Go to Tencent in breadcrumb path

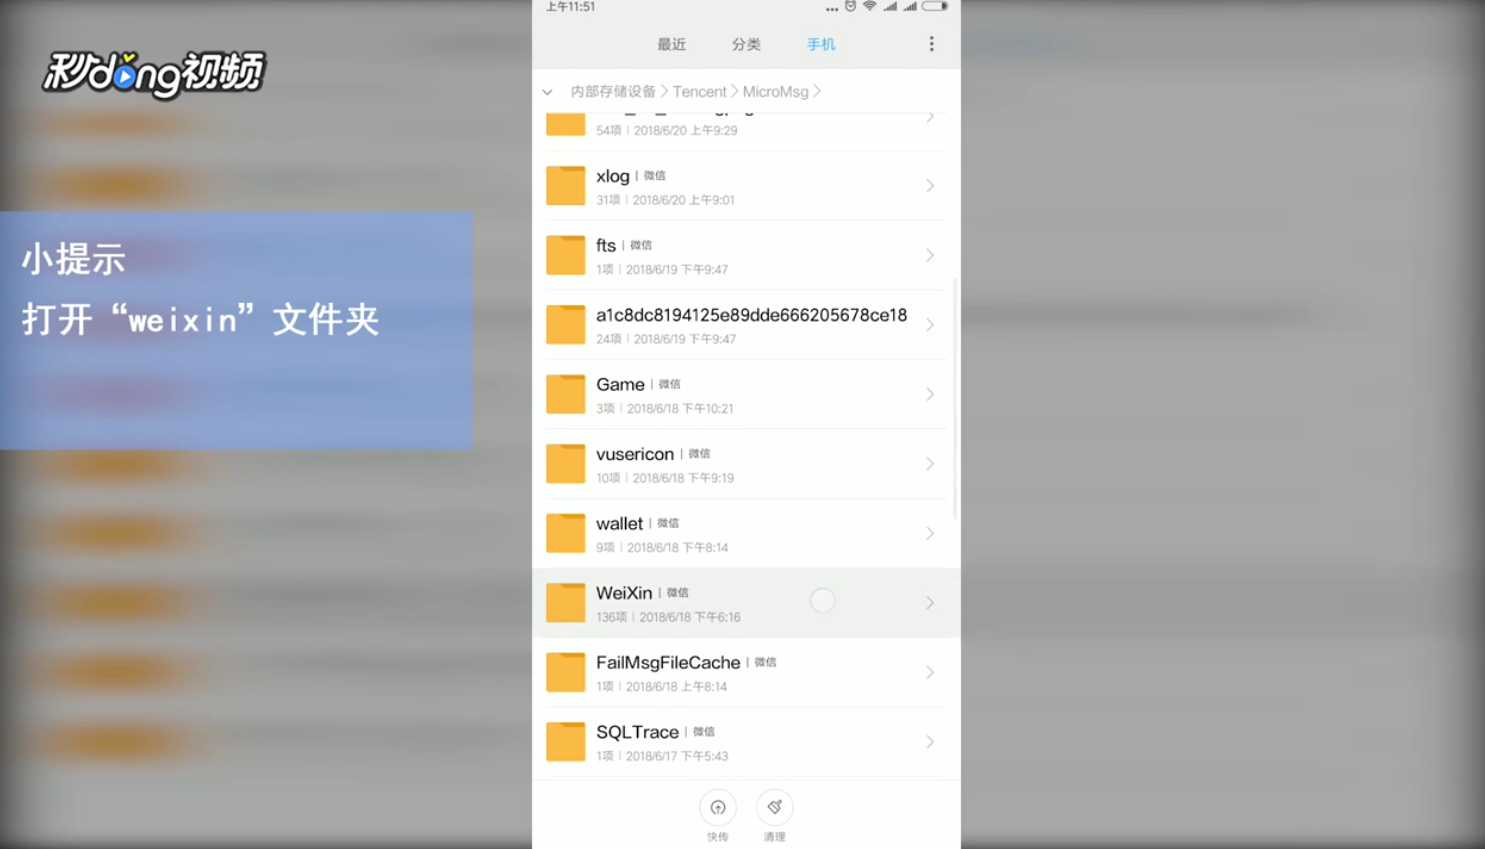pyautogui.click(x=699, y=91)
